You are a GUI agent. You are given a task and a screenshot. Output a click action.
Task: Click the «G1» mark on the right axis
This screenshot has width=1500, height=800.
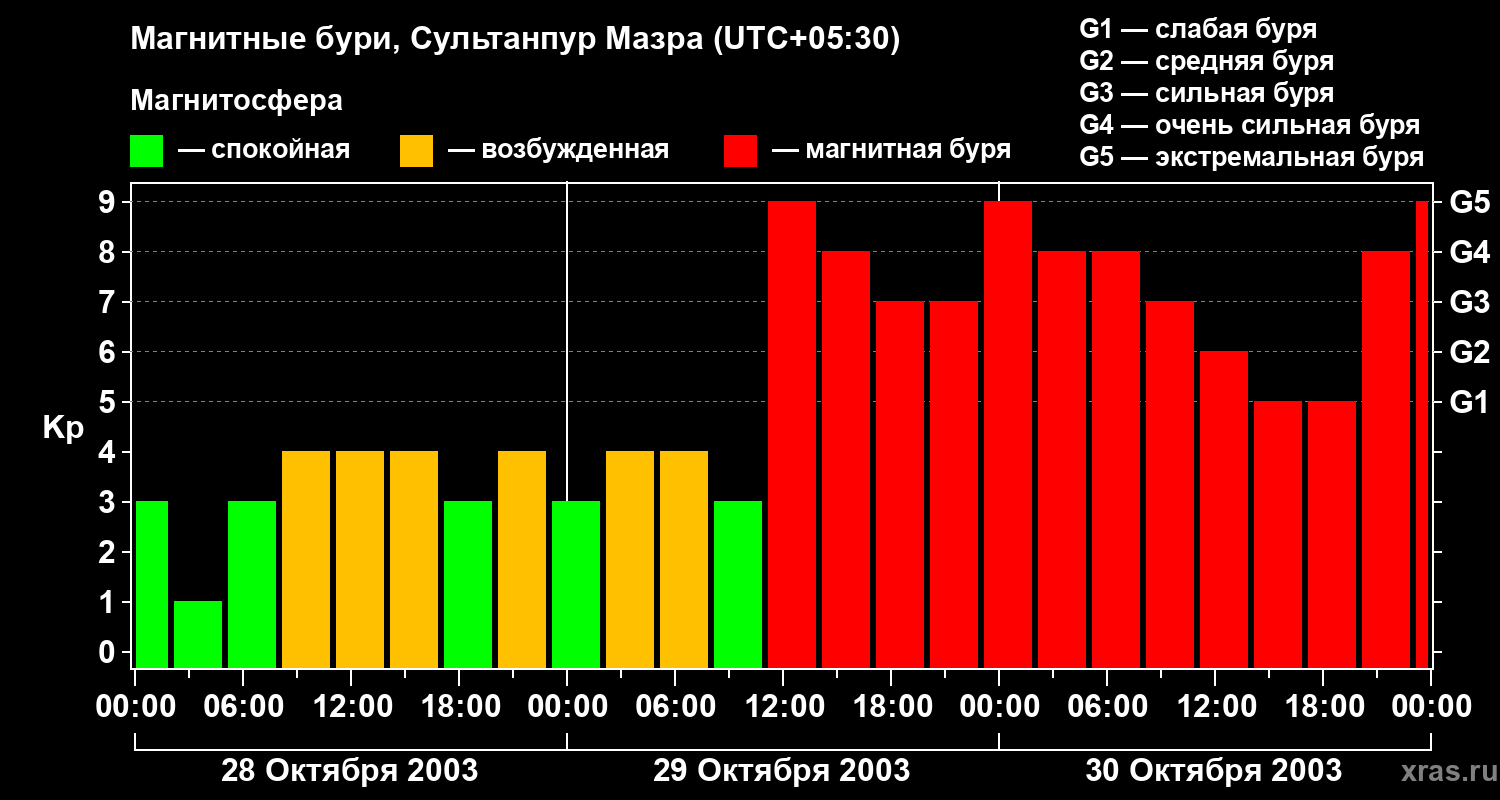[1469, 403]
